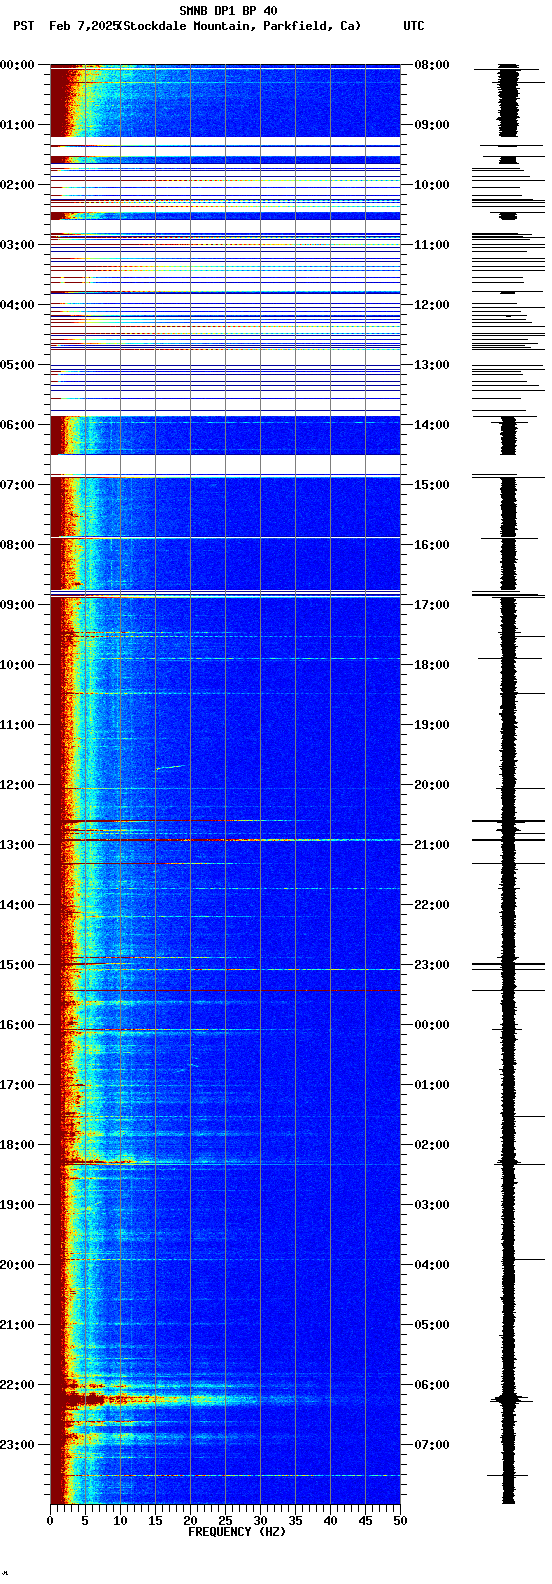Click the "5" frequency axis tick label

(85, 1521)
